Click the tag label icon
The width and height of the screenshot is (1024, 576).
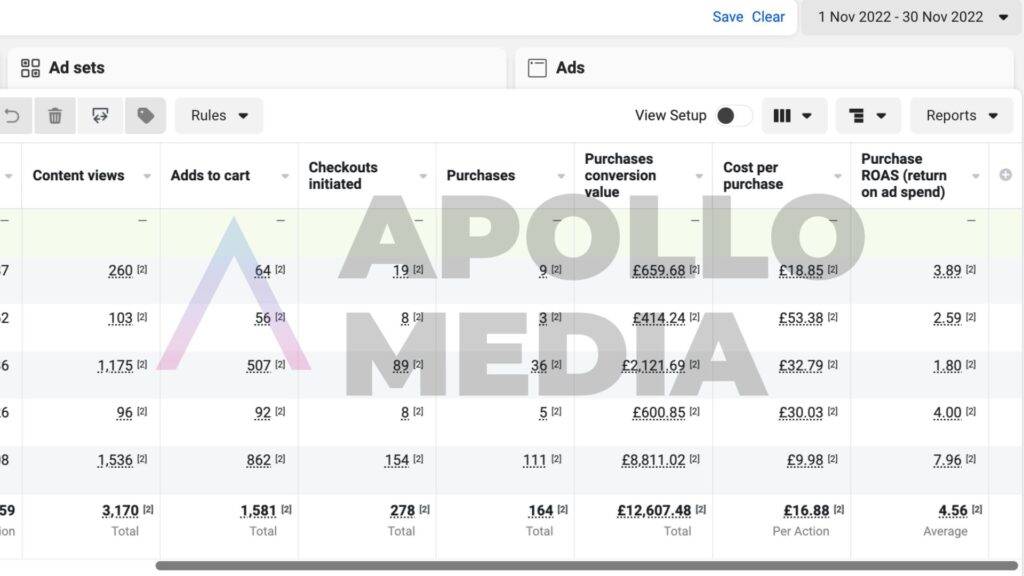coord(145,116)
